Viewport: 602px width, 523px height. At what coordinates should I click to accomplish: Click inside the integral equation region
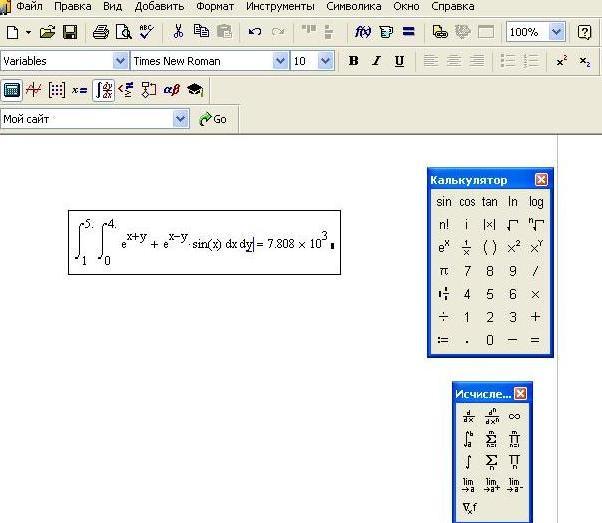click(204, 242)
